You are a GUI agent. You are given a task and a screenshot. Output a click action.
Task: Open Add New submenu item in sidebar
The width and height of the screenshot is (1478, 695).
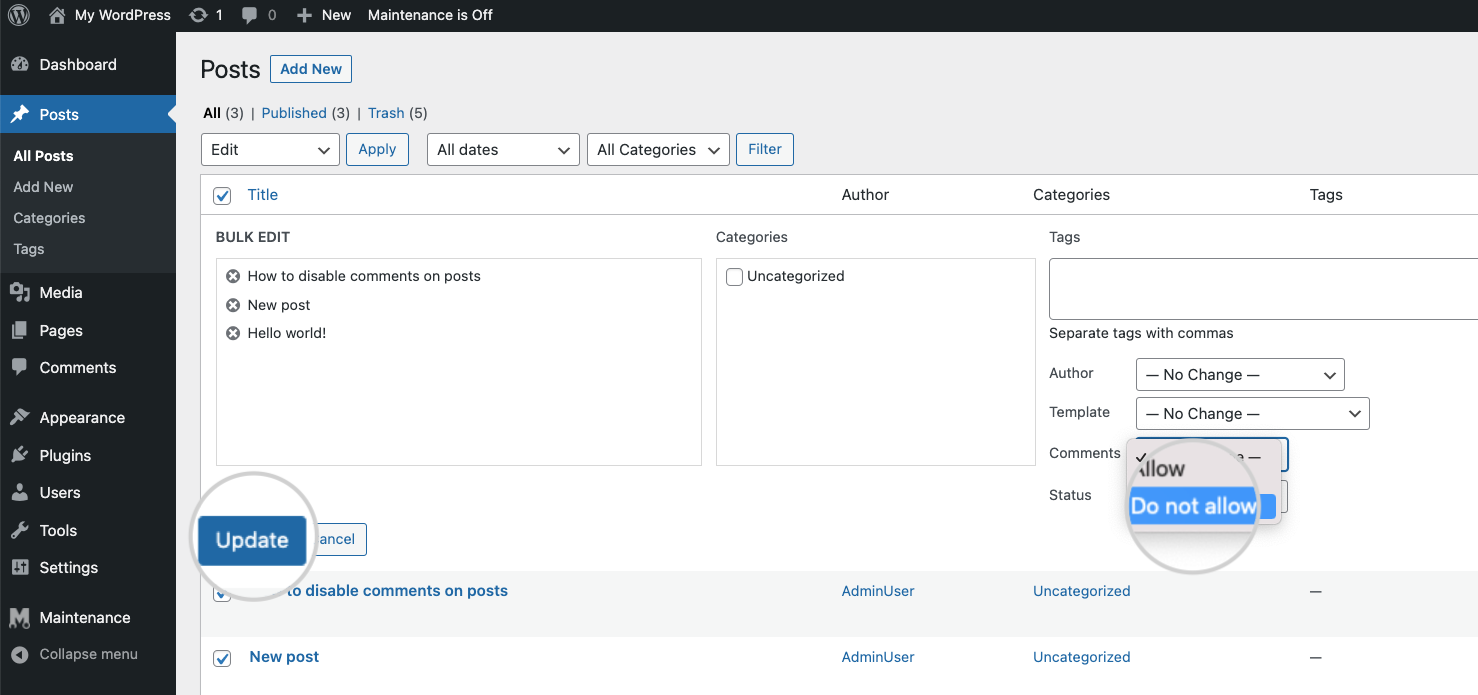43,187
